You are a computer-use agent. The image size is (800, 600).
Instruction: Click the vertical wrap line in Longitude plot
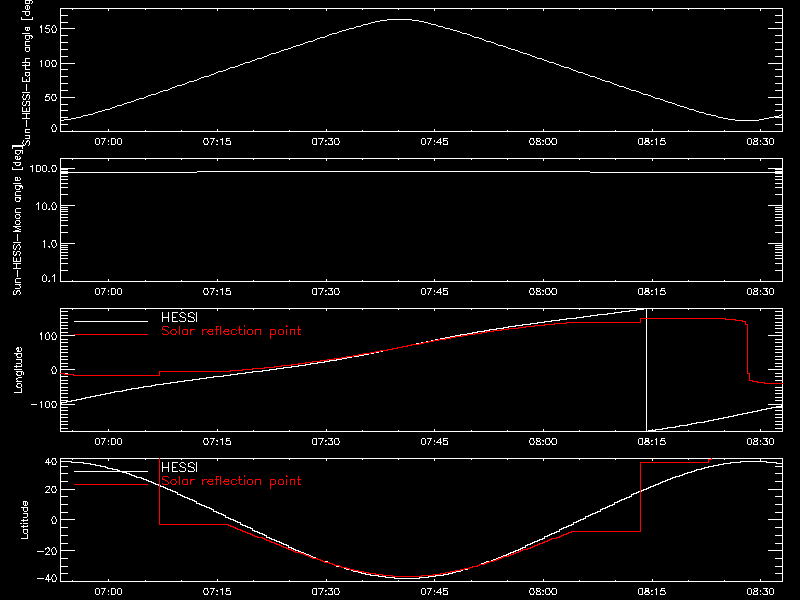(x=646, y=370)
